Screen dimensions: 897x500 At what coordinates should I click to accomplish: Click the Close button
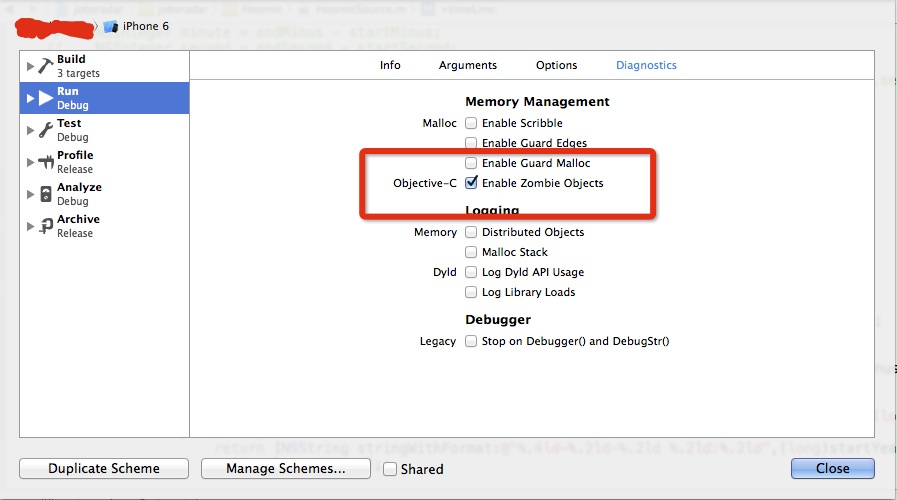pyautogui.click(x=833, y=469)
